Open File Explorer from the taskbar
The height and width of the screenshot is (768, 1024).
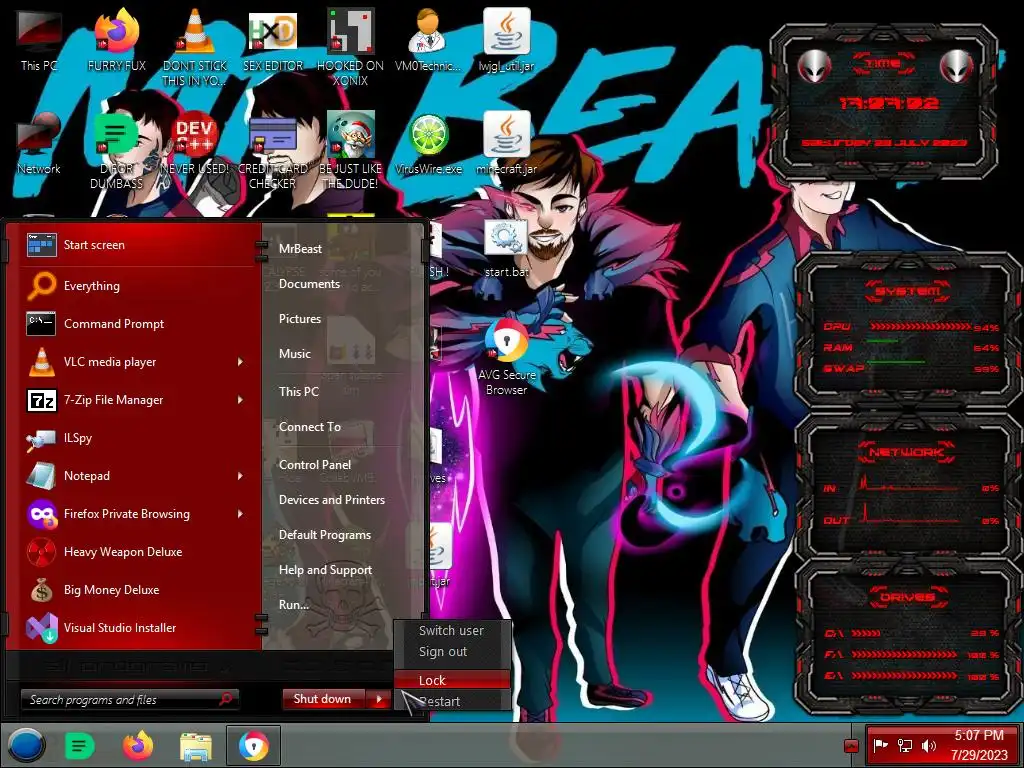tap(196, 746)
